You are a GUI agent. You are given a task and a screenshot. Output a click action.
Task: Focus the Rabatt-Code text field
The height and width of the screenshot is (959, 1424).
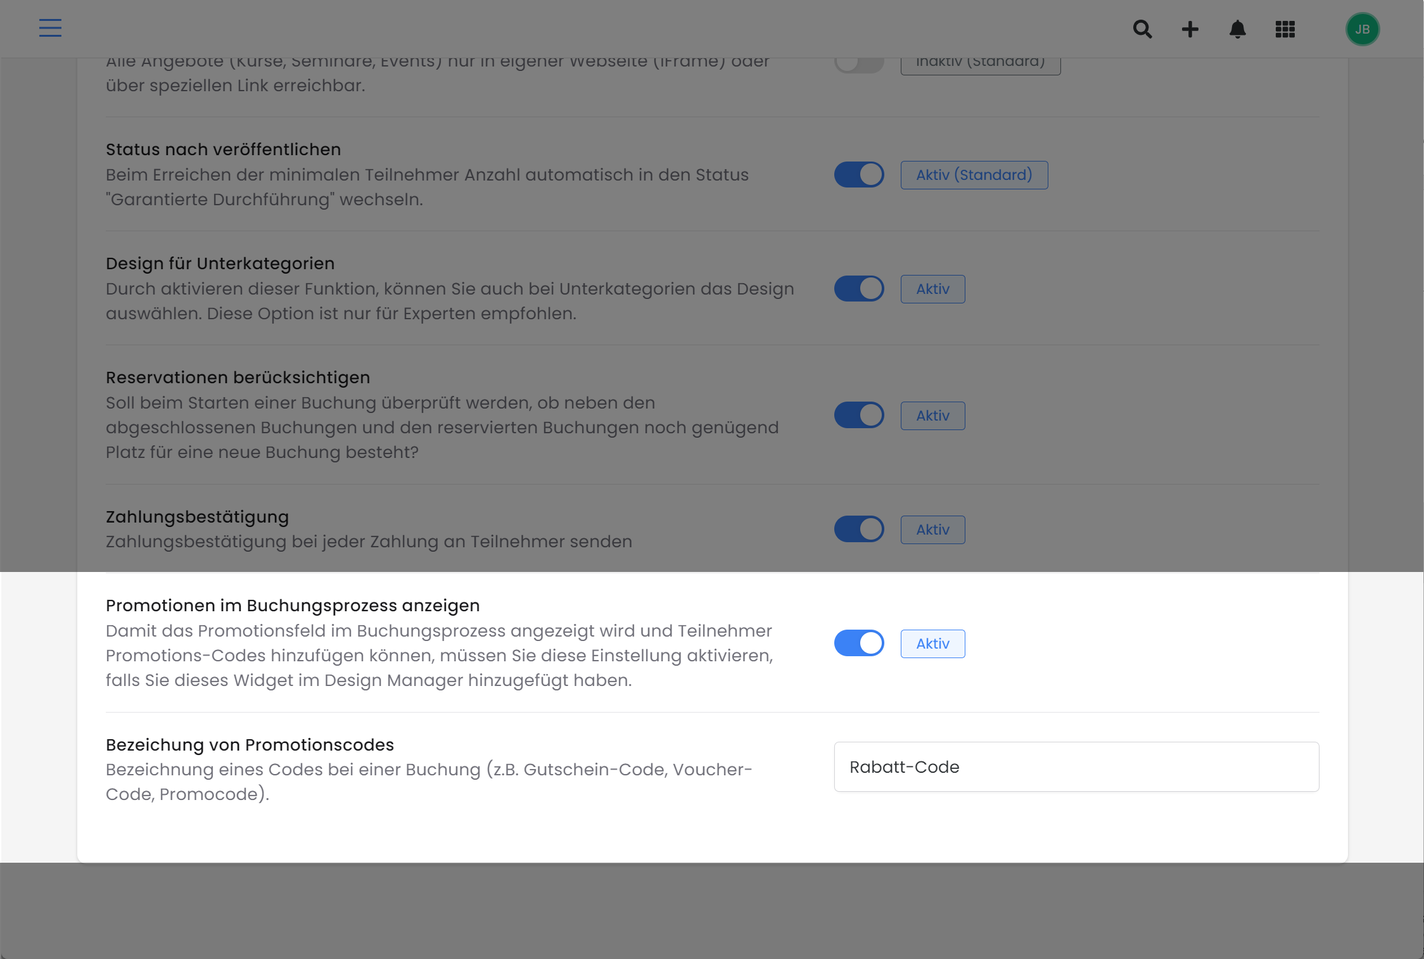point(1076,767)
